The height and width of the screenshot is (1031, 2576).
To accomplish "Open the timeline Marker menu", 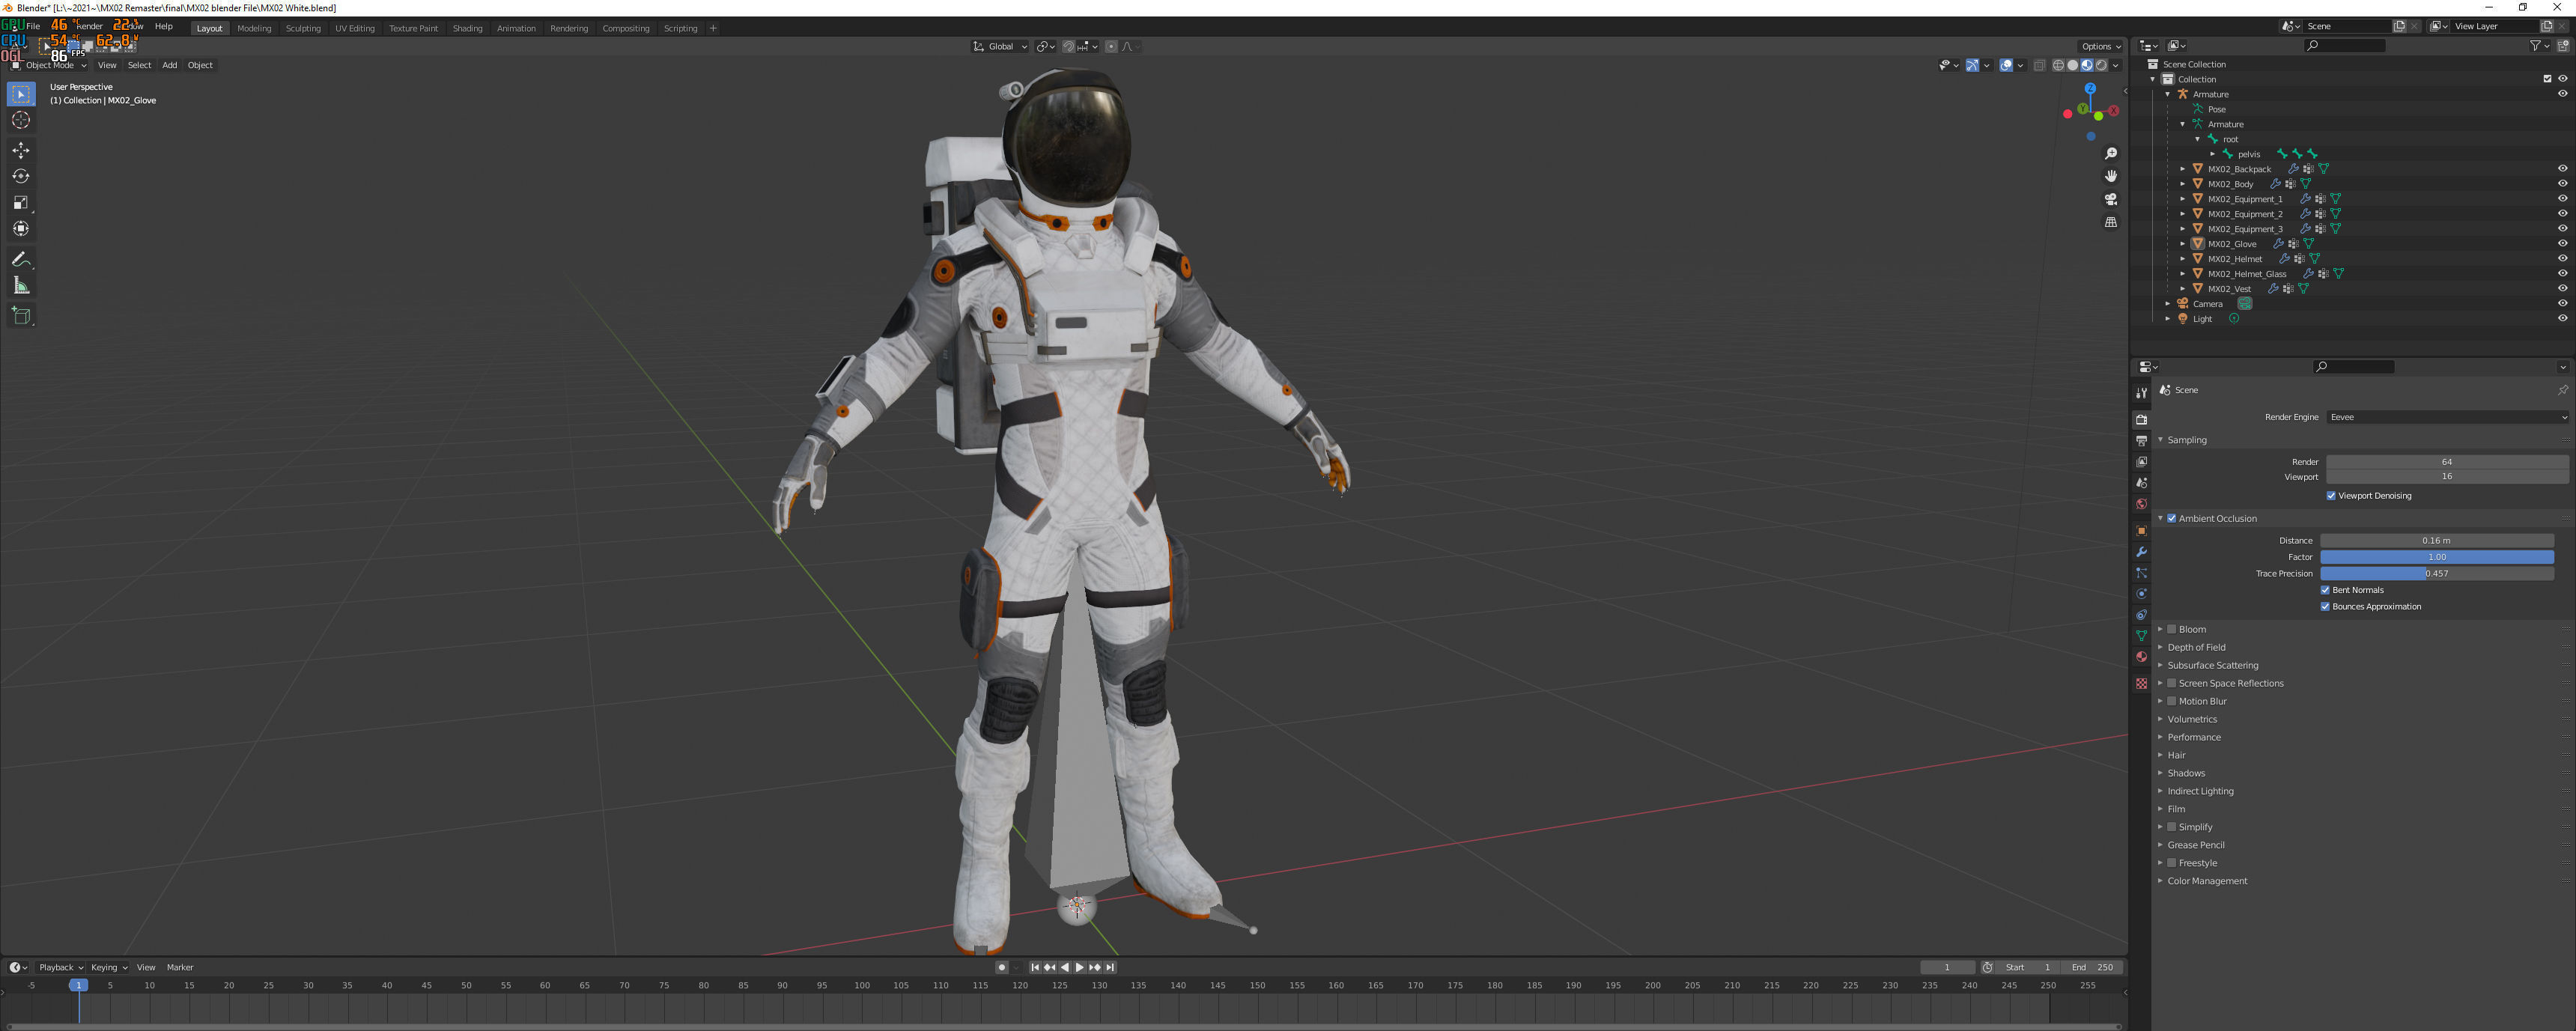I will pos(180,968).
